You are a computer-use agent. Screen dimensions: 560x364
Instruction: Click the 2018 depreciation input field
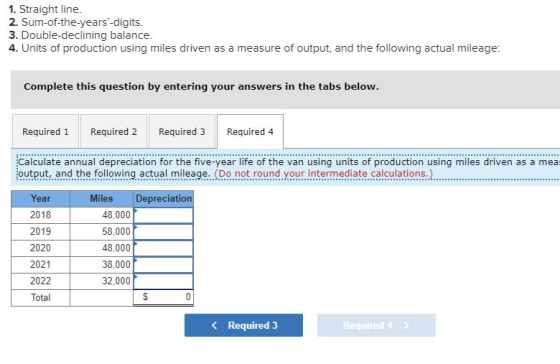[164, 215]
